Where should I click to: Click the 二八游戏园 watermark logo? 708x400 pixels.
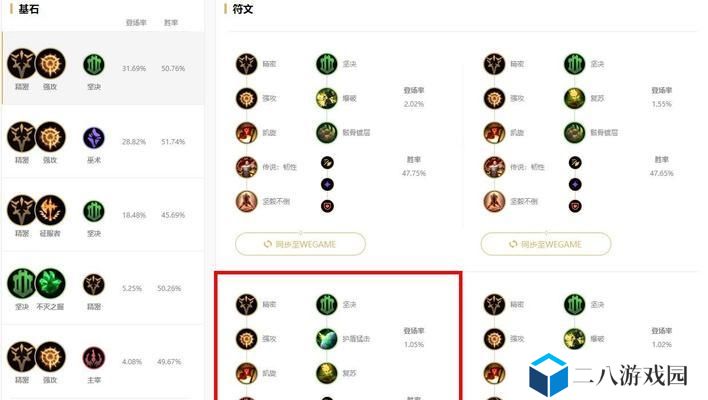(x=608, y=376)
